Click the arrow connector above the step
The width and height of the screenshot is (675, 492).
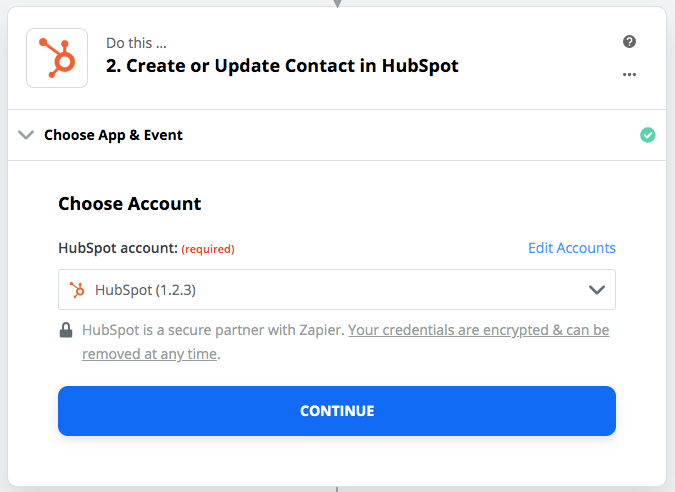[x=338, y=3]
